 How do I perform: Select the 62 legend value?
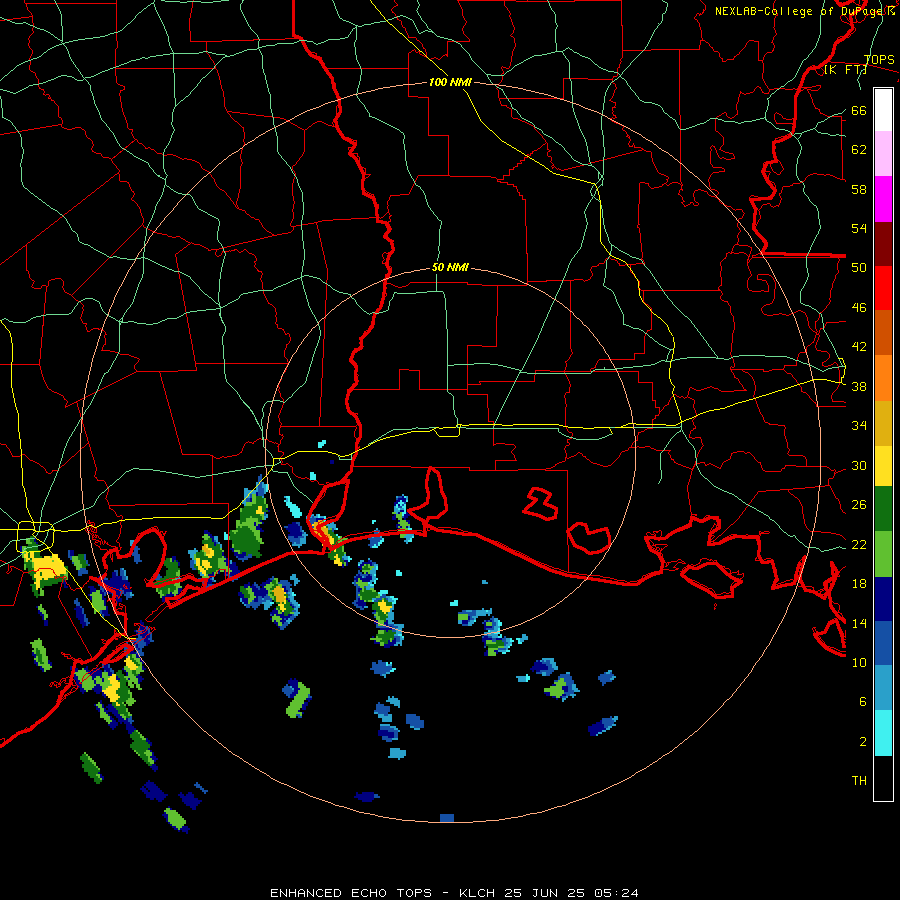coord(859,150)
